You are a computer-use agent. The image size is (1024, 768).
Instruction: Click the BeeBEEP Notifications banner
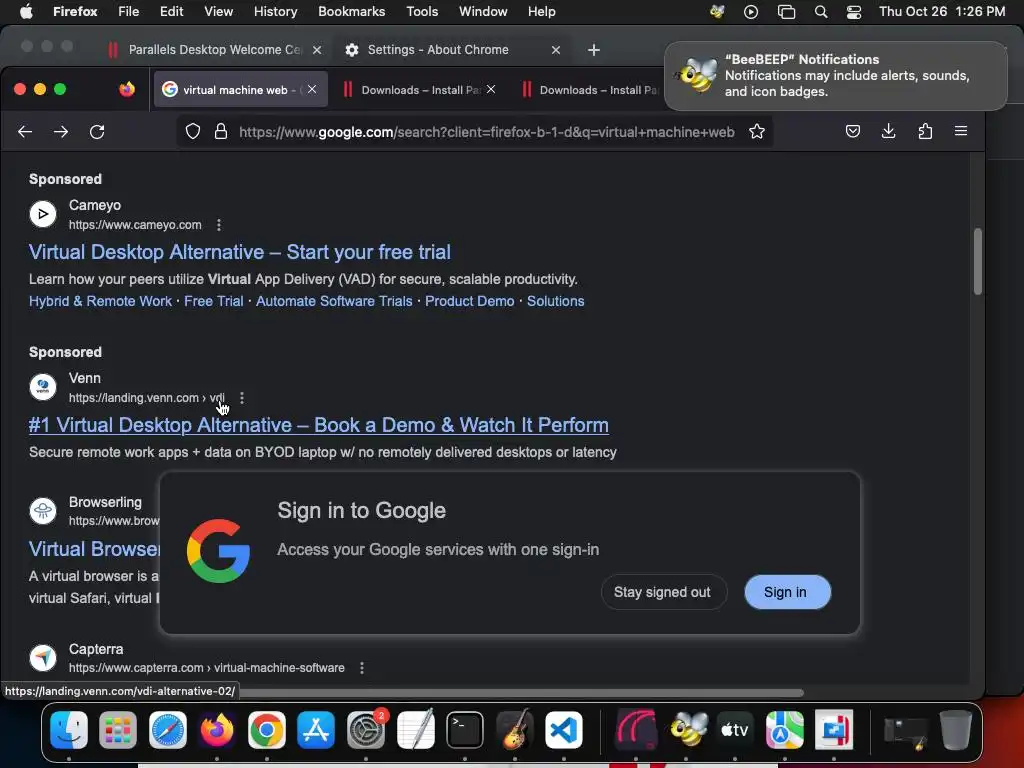point(835,76)
